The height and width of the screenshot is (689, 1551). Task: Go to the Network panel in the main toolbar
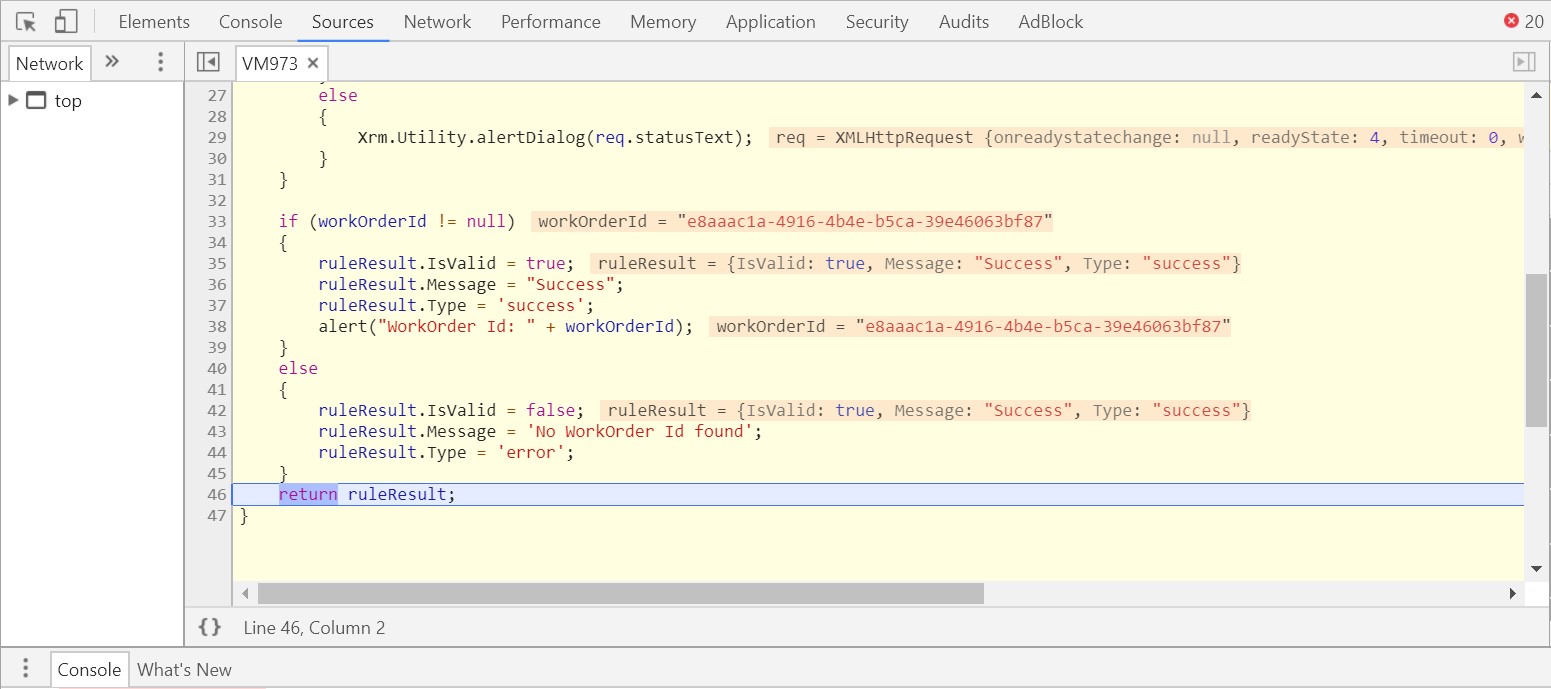(438, 21)
